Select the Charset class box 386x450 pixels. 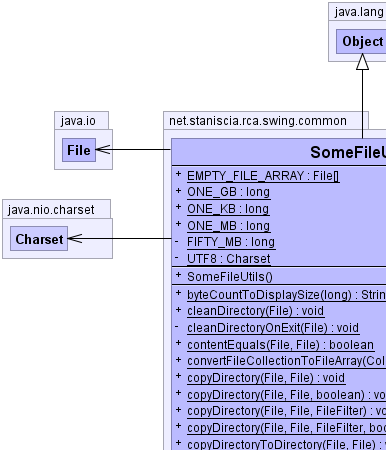[39, 239]
